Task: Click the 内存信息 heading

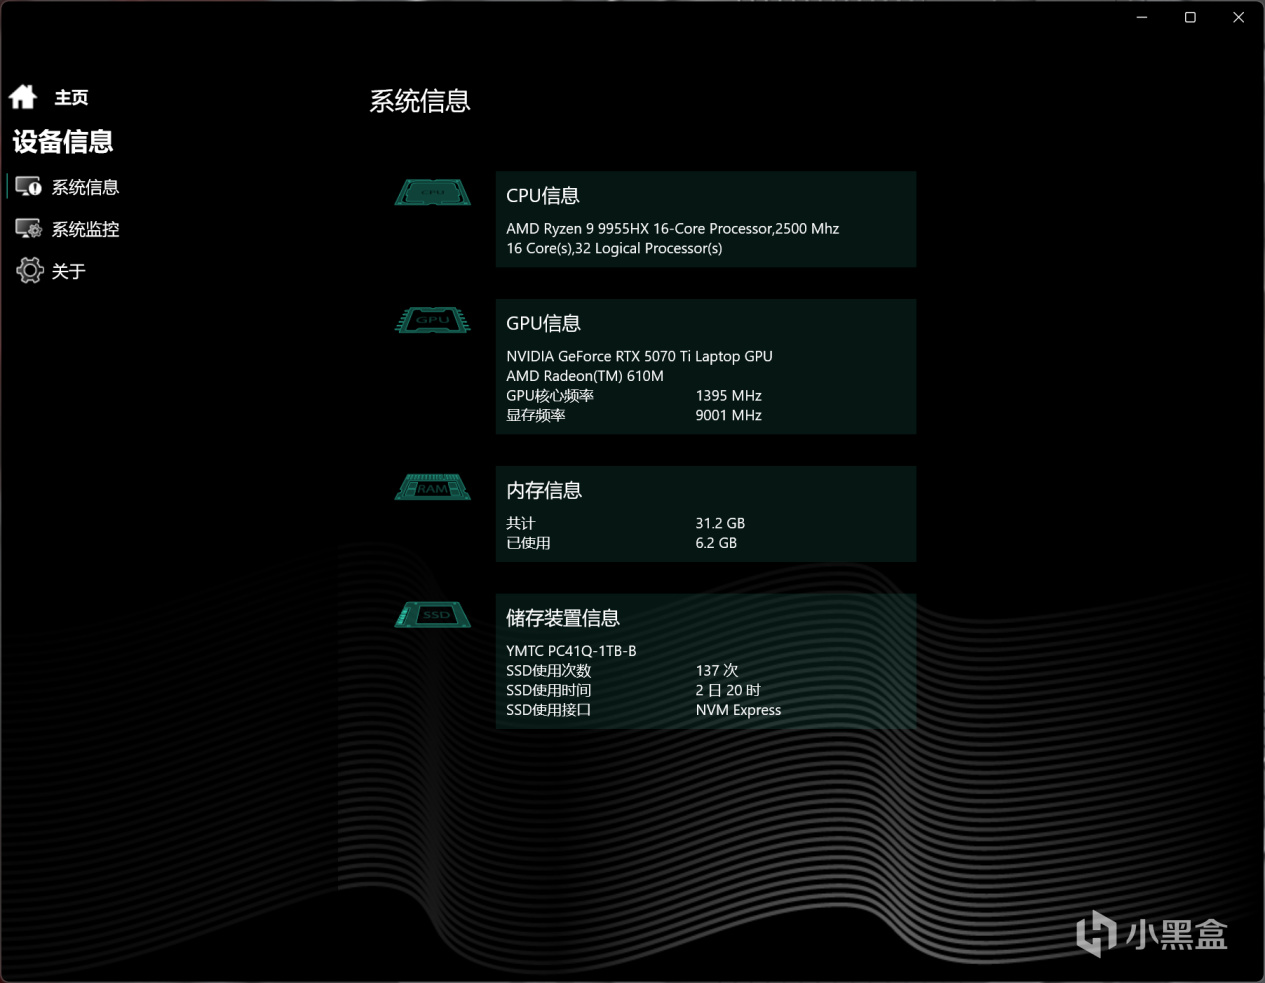Action: 544,491
